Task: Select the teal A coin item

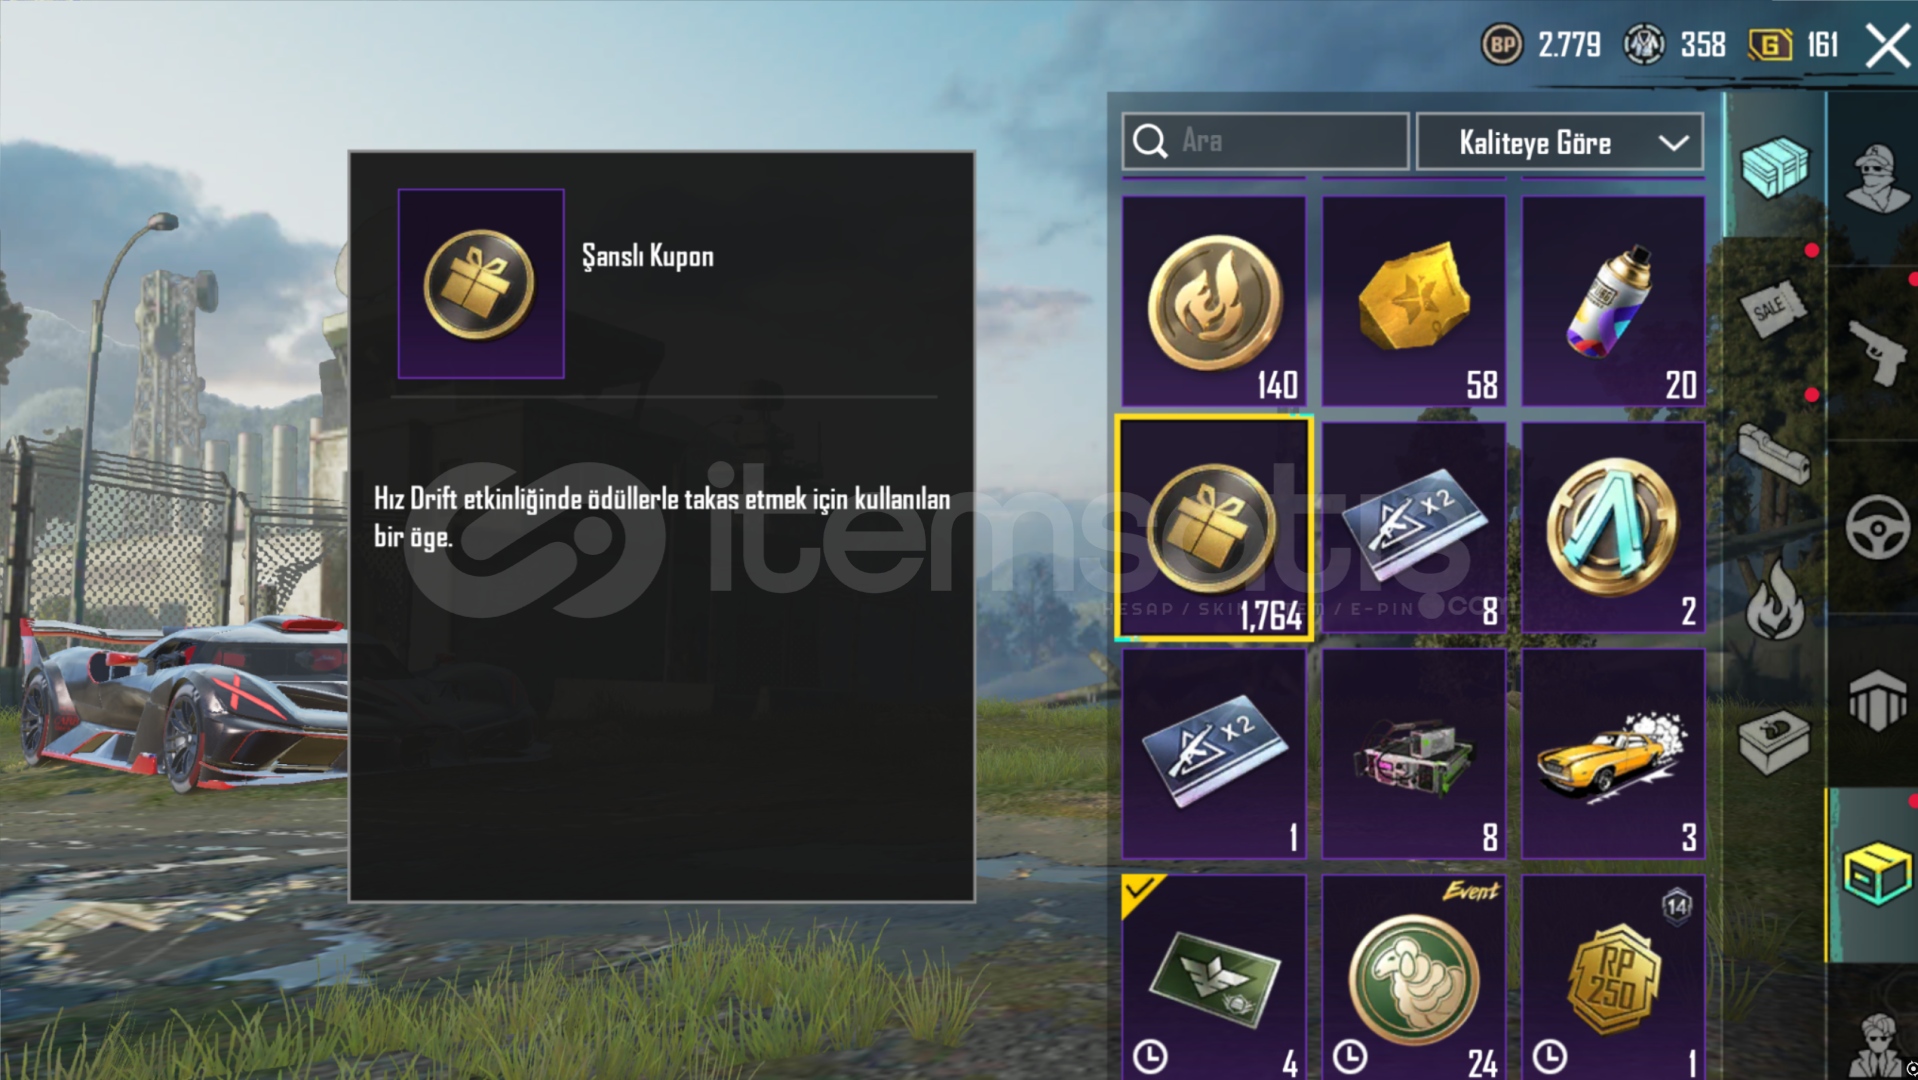Action: 1612,527
